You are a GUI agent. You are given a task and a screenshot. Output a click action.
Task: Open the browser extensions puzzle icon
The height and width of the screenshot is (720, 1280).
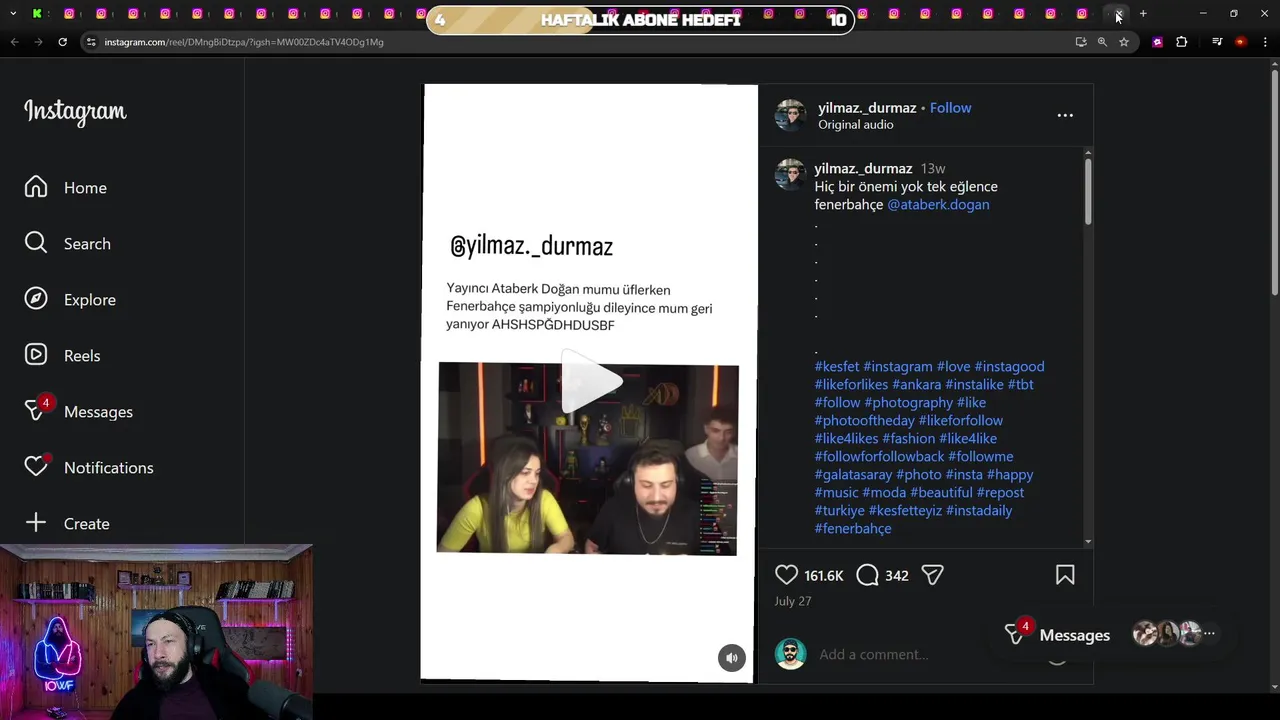coord(1182,42)
